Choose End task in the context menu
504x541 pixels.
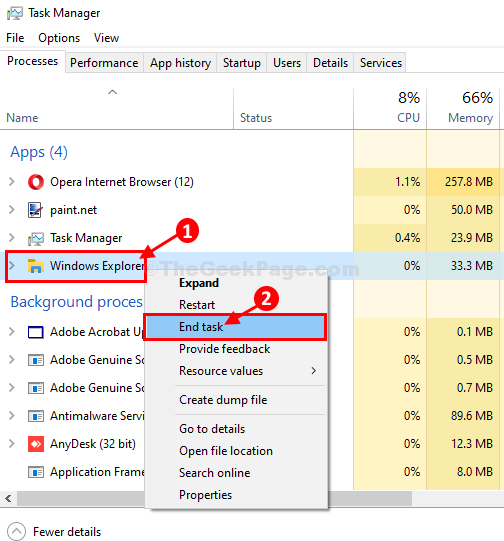tap(236, 327)
